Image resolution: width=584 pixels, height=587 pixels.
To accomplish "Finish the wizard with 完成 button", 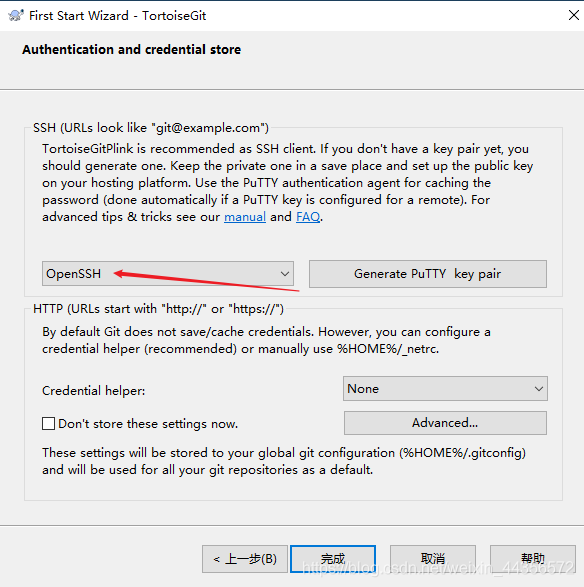I will pos(333,559).
